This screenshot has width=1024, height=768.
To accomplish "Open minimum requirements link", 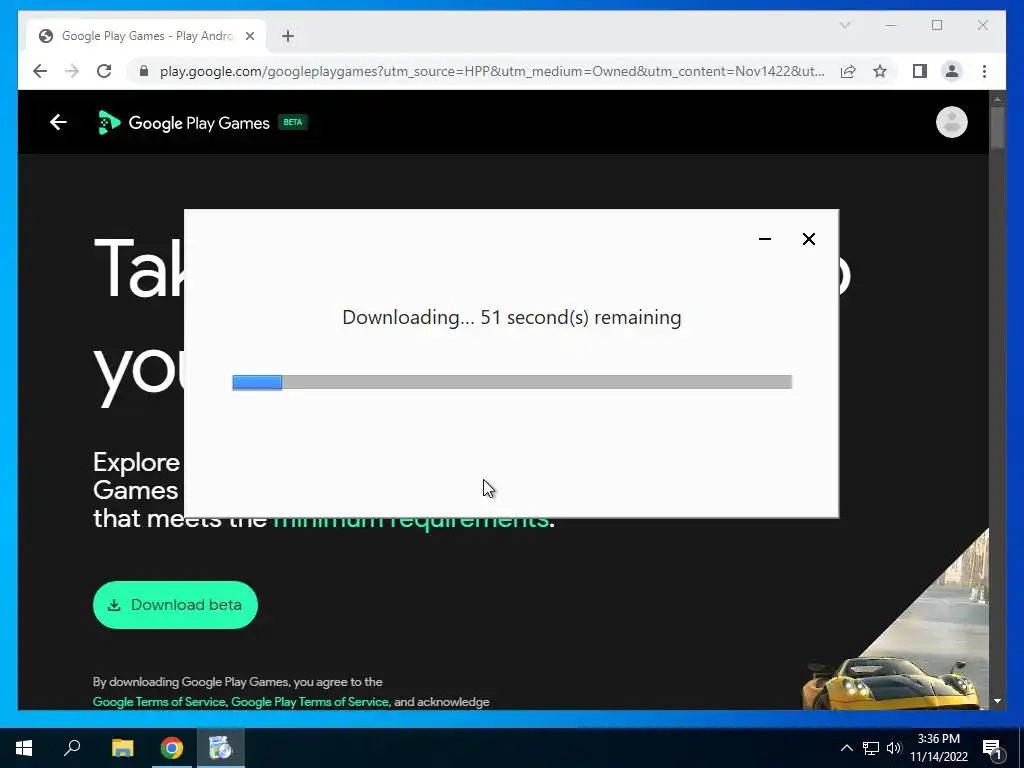I will (x=411, y=522).
